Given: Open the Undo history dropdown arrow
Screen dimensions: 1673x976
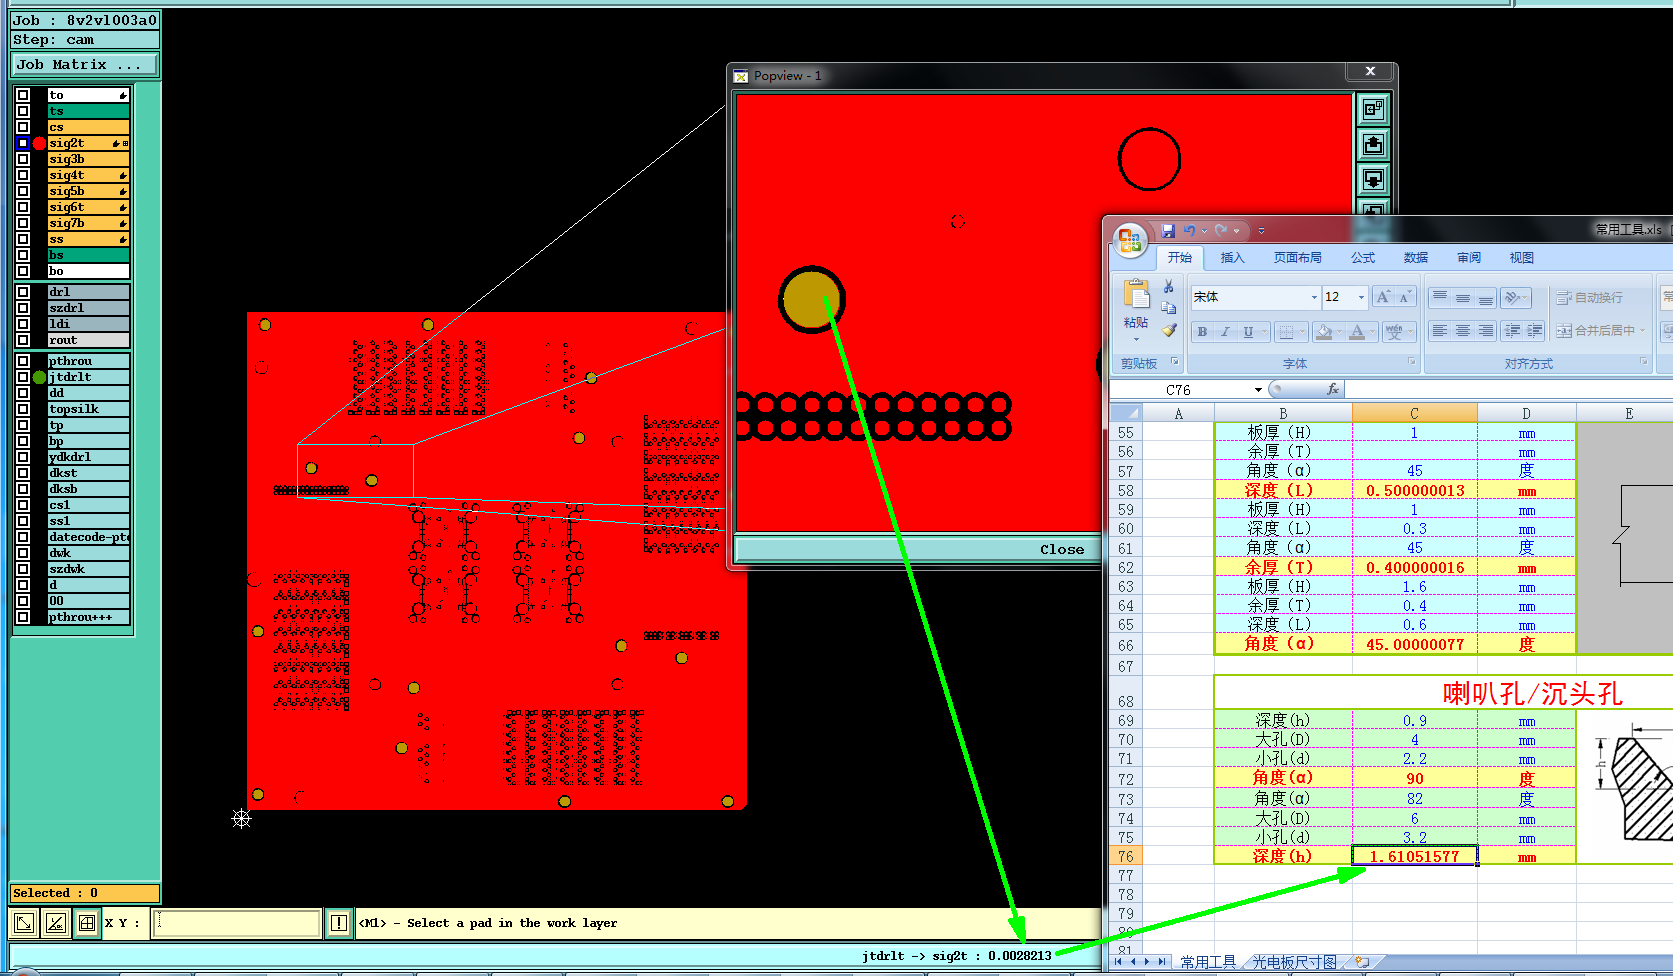Looking at the screenshot, I should click(1204, 231).
